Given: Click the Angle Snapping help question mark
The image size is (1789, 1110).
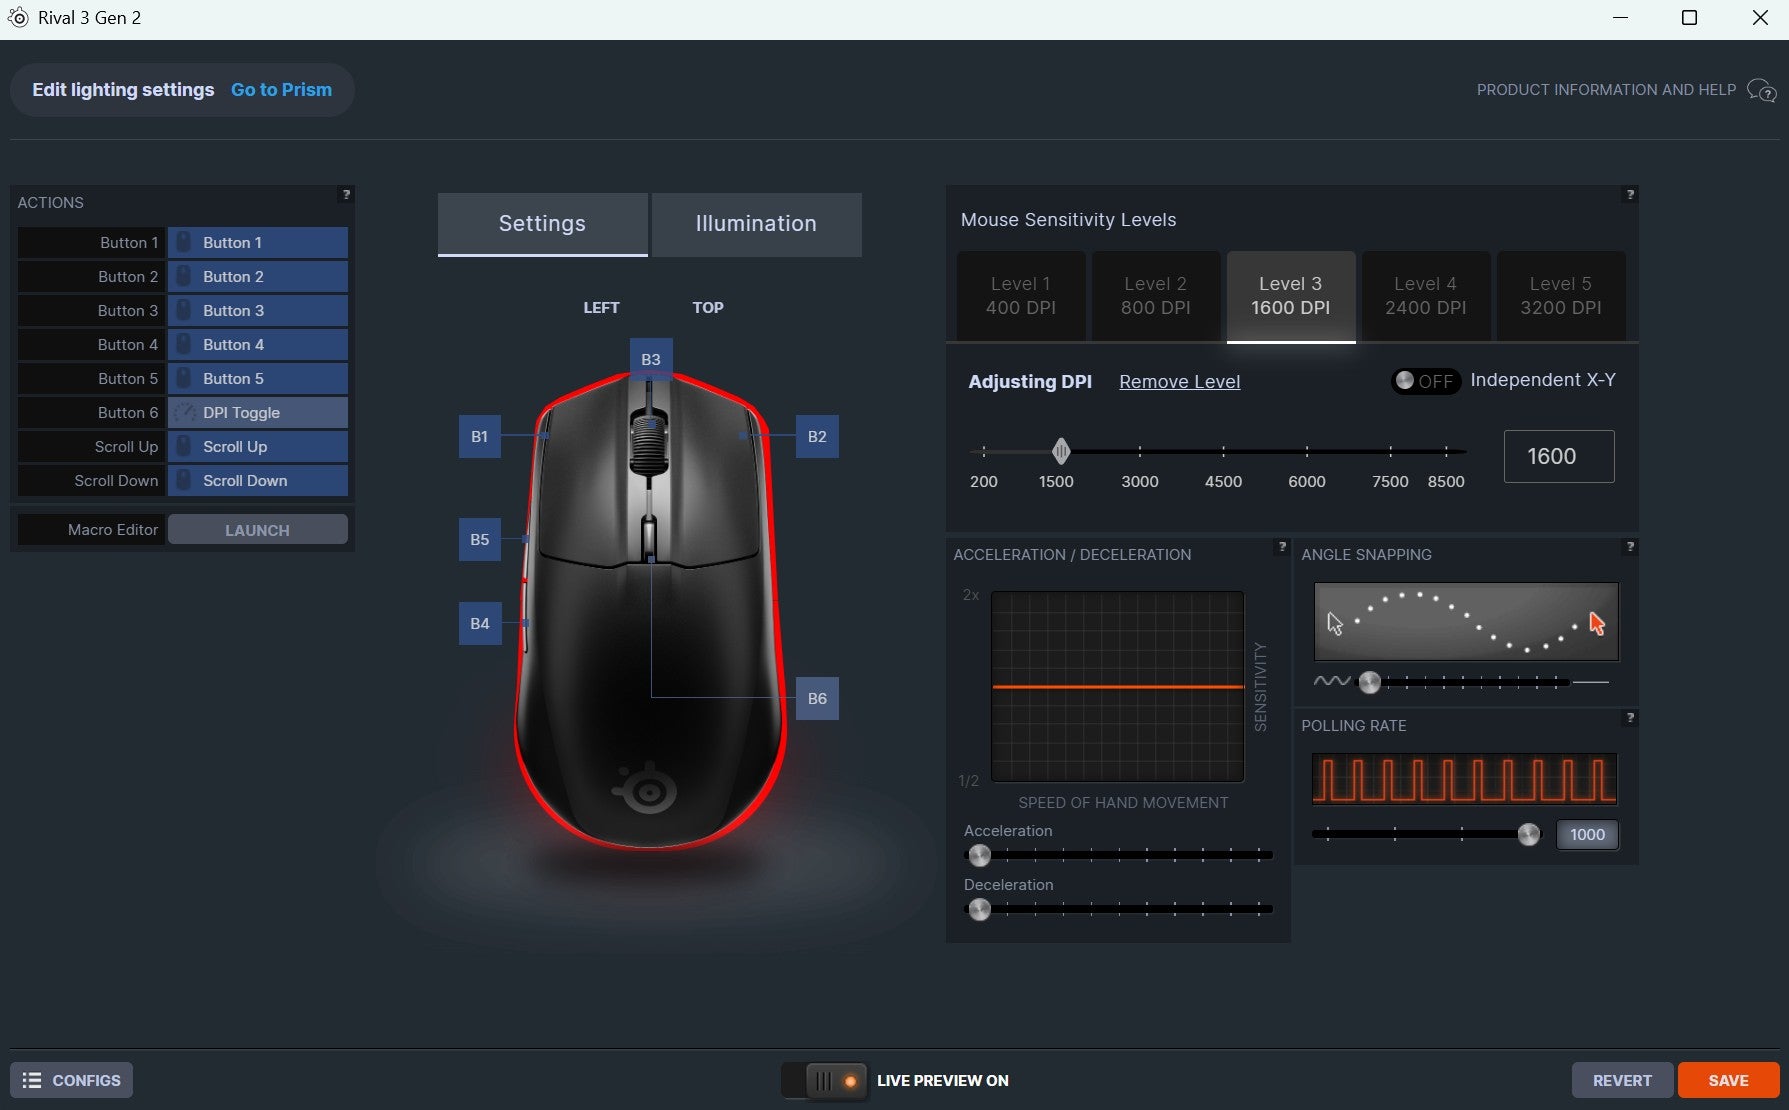Looking at the screenshot, I should pyautogui.click(x=1629, y=547).
